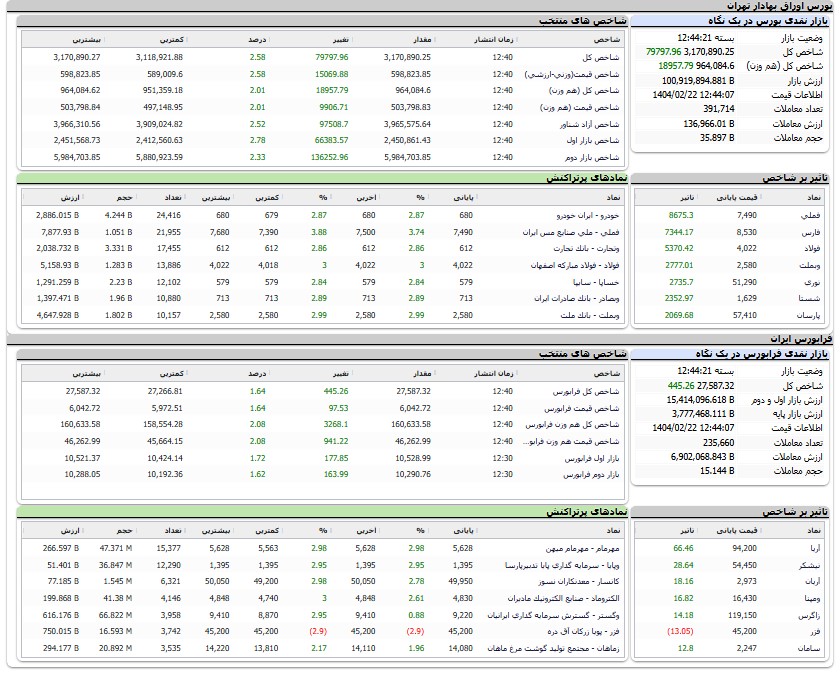Open symbol وتجارت - بانک تجارت

click(x=586, y=249)
